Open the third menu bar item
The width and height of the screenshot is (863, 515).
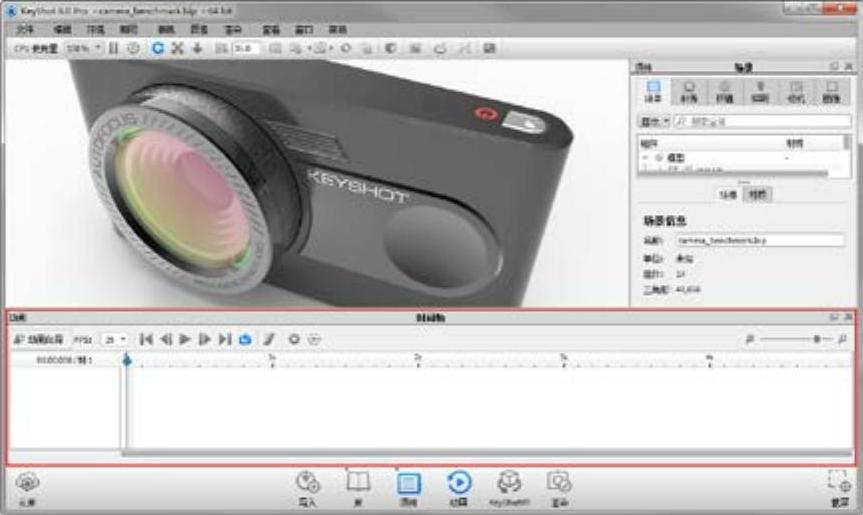96,30
